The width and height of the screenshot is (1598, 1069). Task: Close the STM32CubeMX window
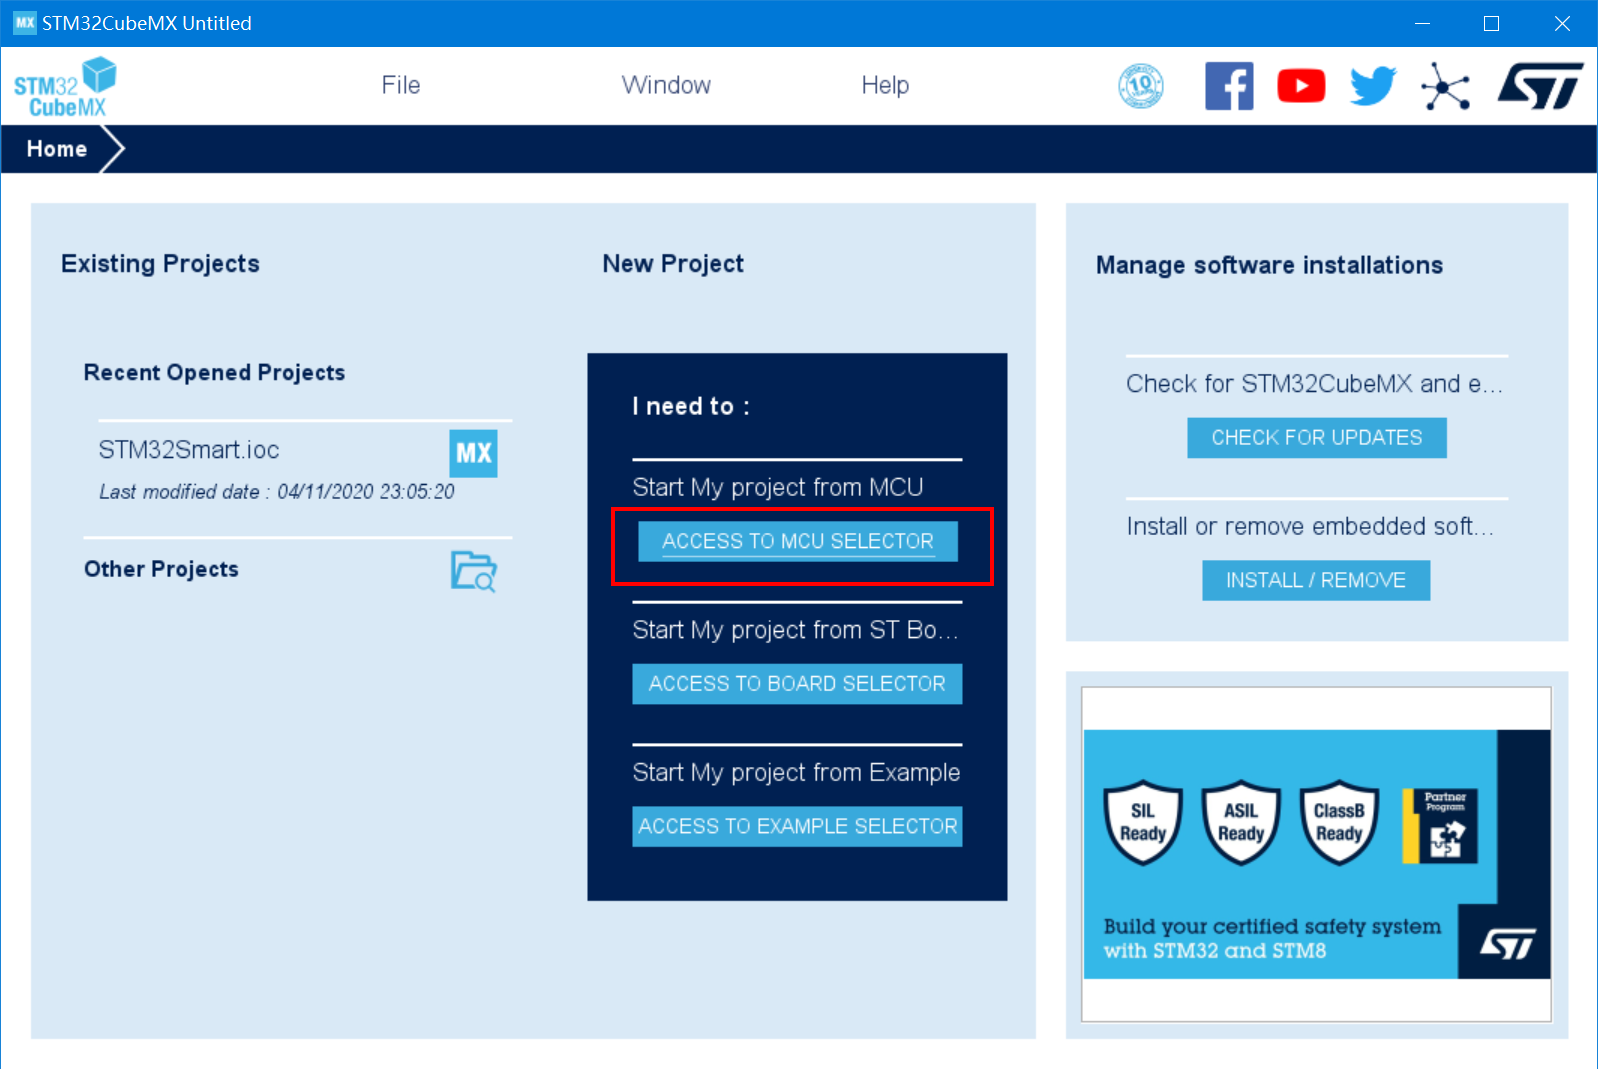pos(1562,23)
